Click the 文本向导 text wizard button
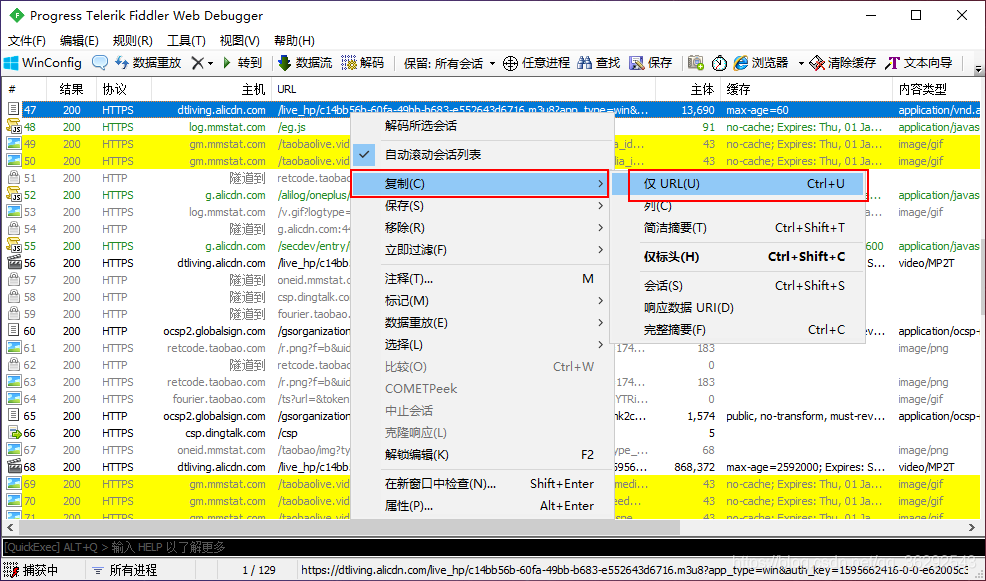986x581 pixels. point(919,63)
